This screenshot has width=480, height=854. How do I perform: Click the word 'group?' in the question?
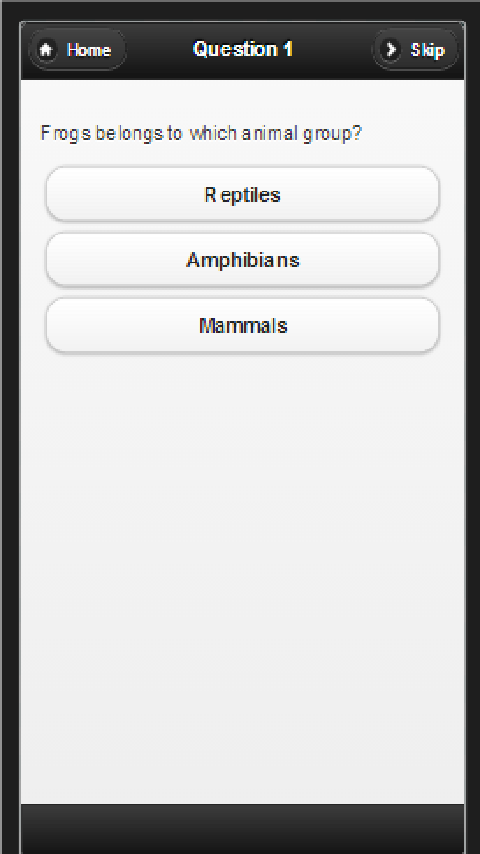pyautogui.click(x=332, y=134)
